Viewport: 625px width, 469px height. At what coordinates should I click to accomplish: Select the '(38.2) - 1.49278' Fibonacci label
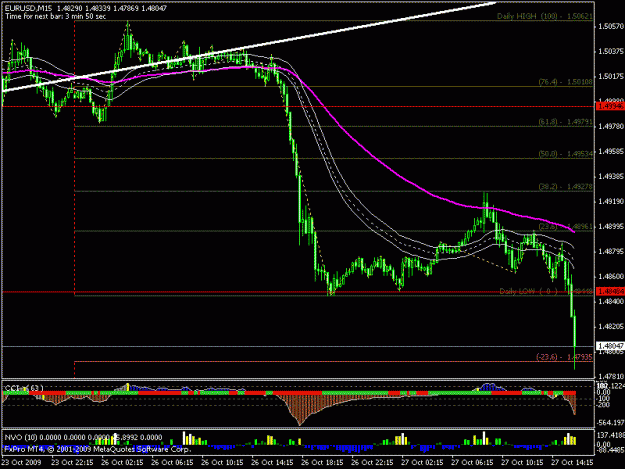[566, 186]
